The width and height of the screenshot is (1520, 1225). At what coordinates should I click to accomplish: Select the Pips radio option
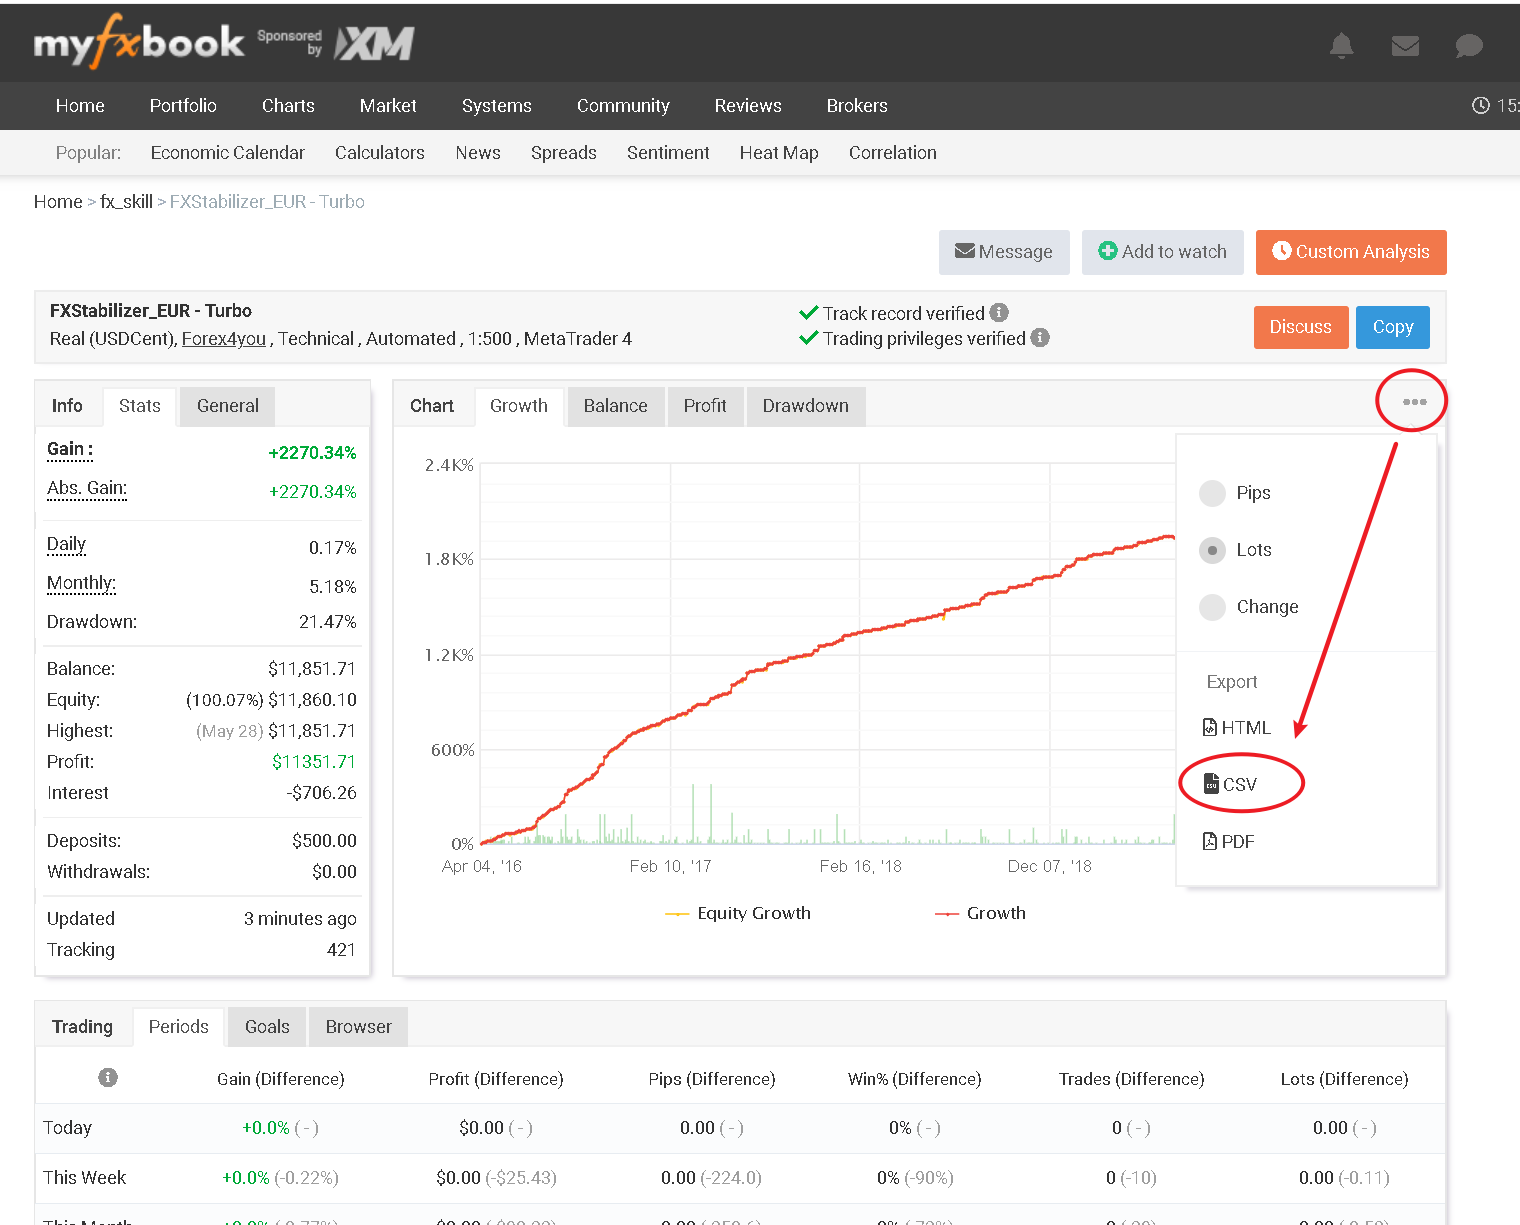(1212, 493)
